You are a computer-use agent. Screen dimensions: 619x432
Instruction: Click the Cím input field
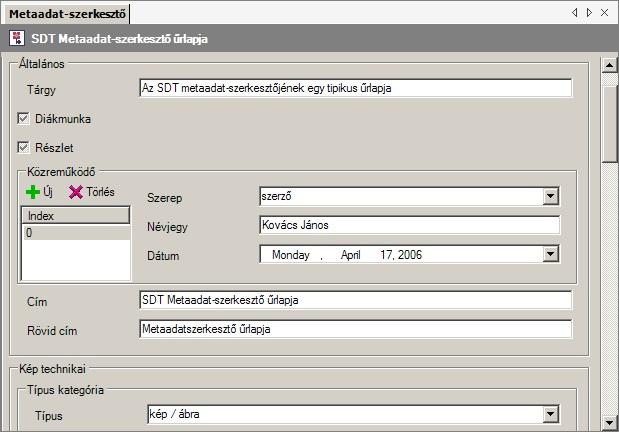tap(356, 300)
